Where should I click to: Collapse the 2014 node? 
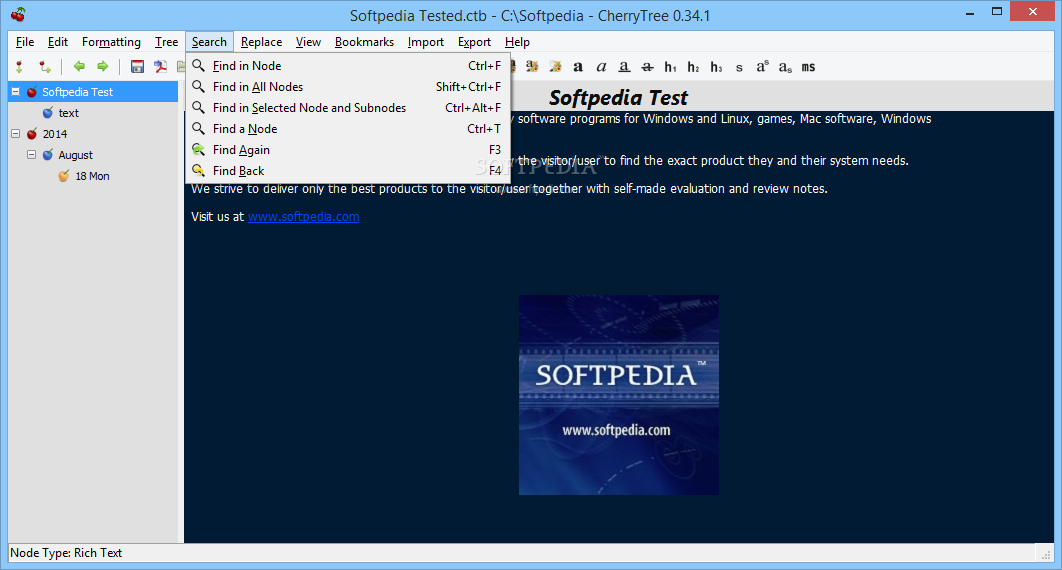coord(16,133)
